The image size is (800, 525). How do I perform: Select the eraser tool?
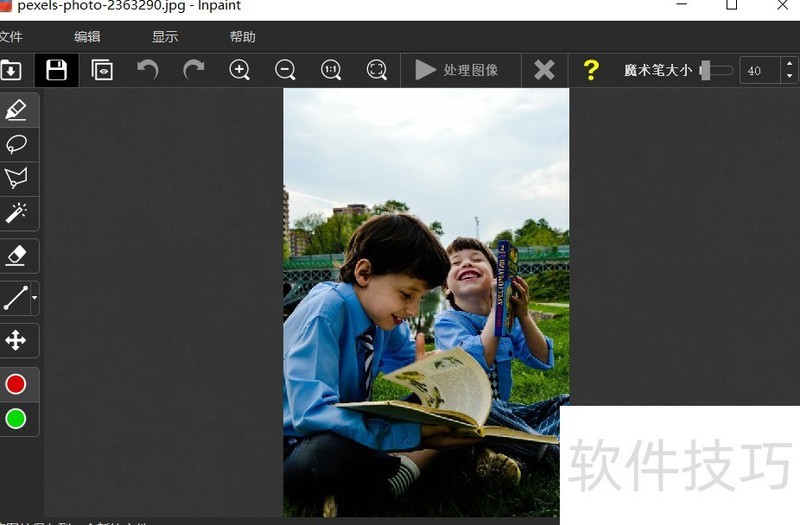[x=16, y=256]
